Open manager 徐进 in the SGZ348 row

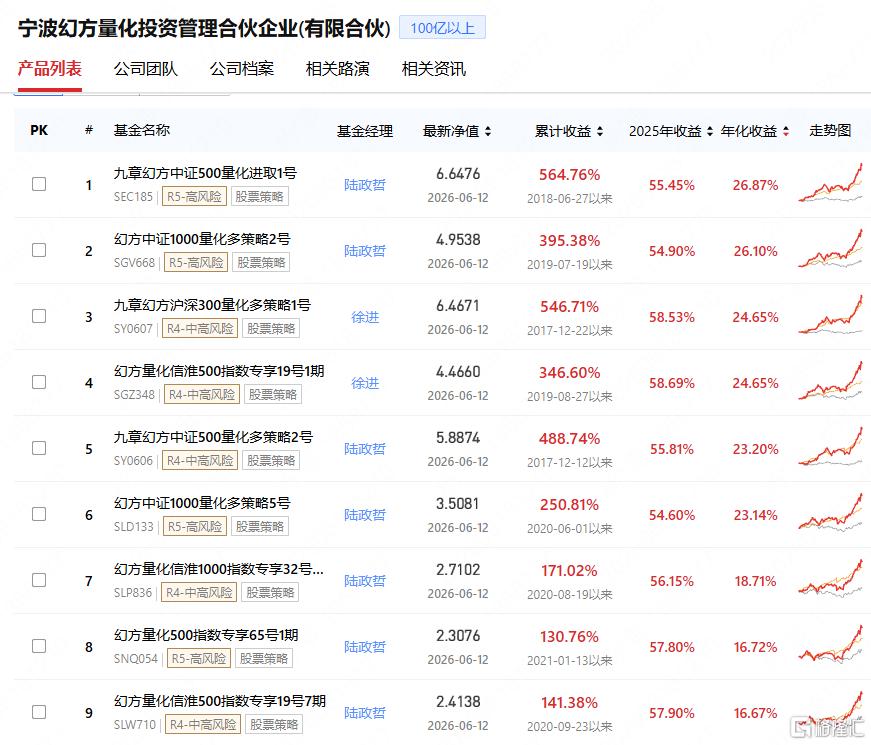pos(365,383)
